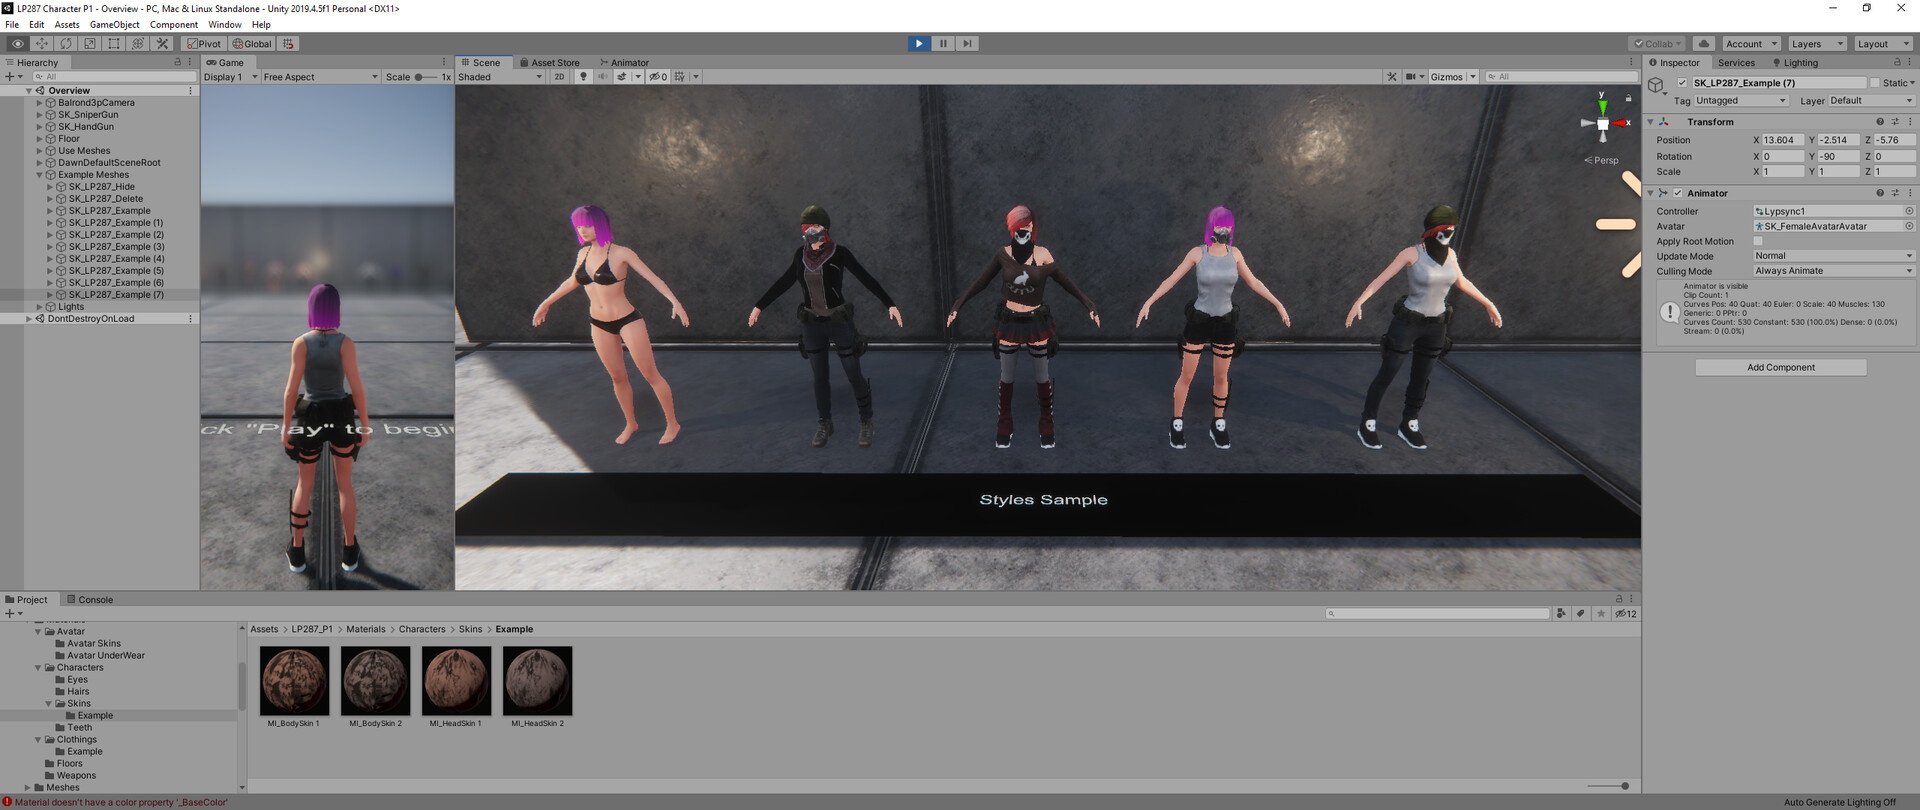Image resolution: width=1920 pixels, height=810 pixels.
Task: Open the Culling Mode dropdown
Action: pyautogui.click(x=1834, y=271)
